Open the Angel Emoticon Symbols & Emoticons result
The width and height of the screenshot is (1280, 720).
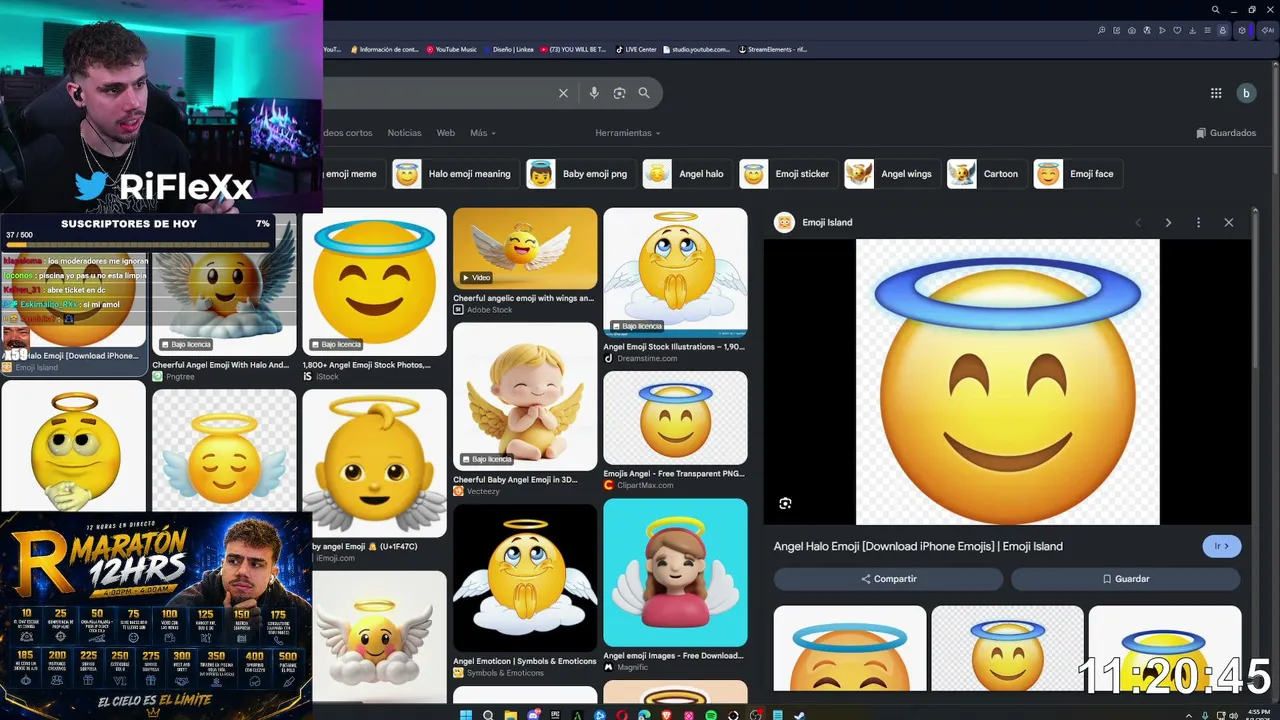tap(525, 591)
